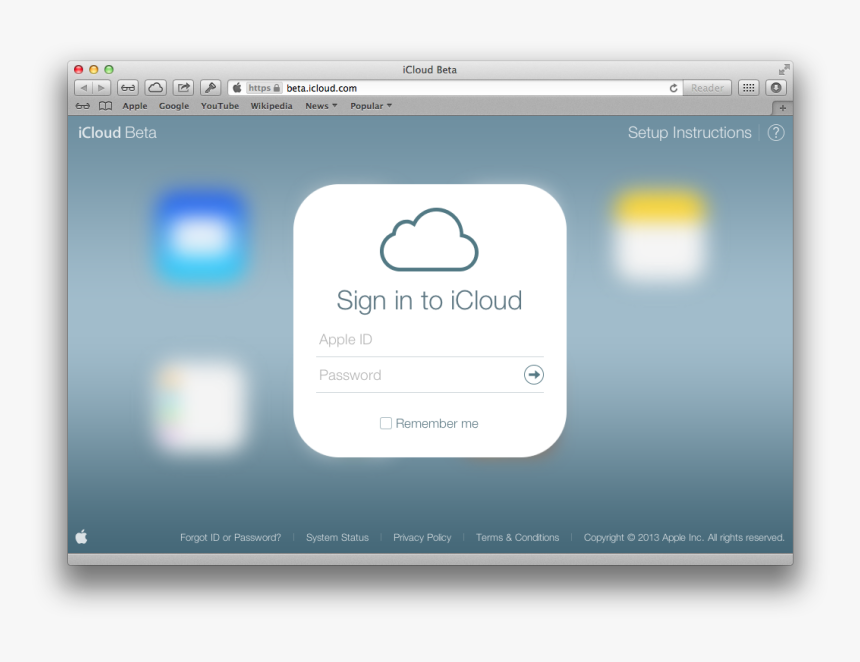860x662 pixels.
Task: Reload the page with the refresh icon
Action: point(673,87)
